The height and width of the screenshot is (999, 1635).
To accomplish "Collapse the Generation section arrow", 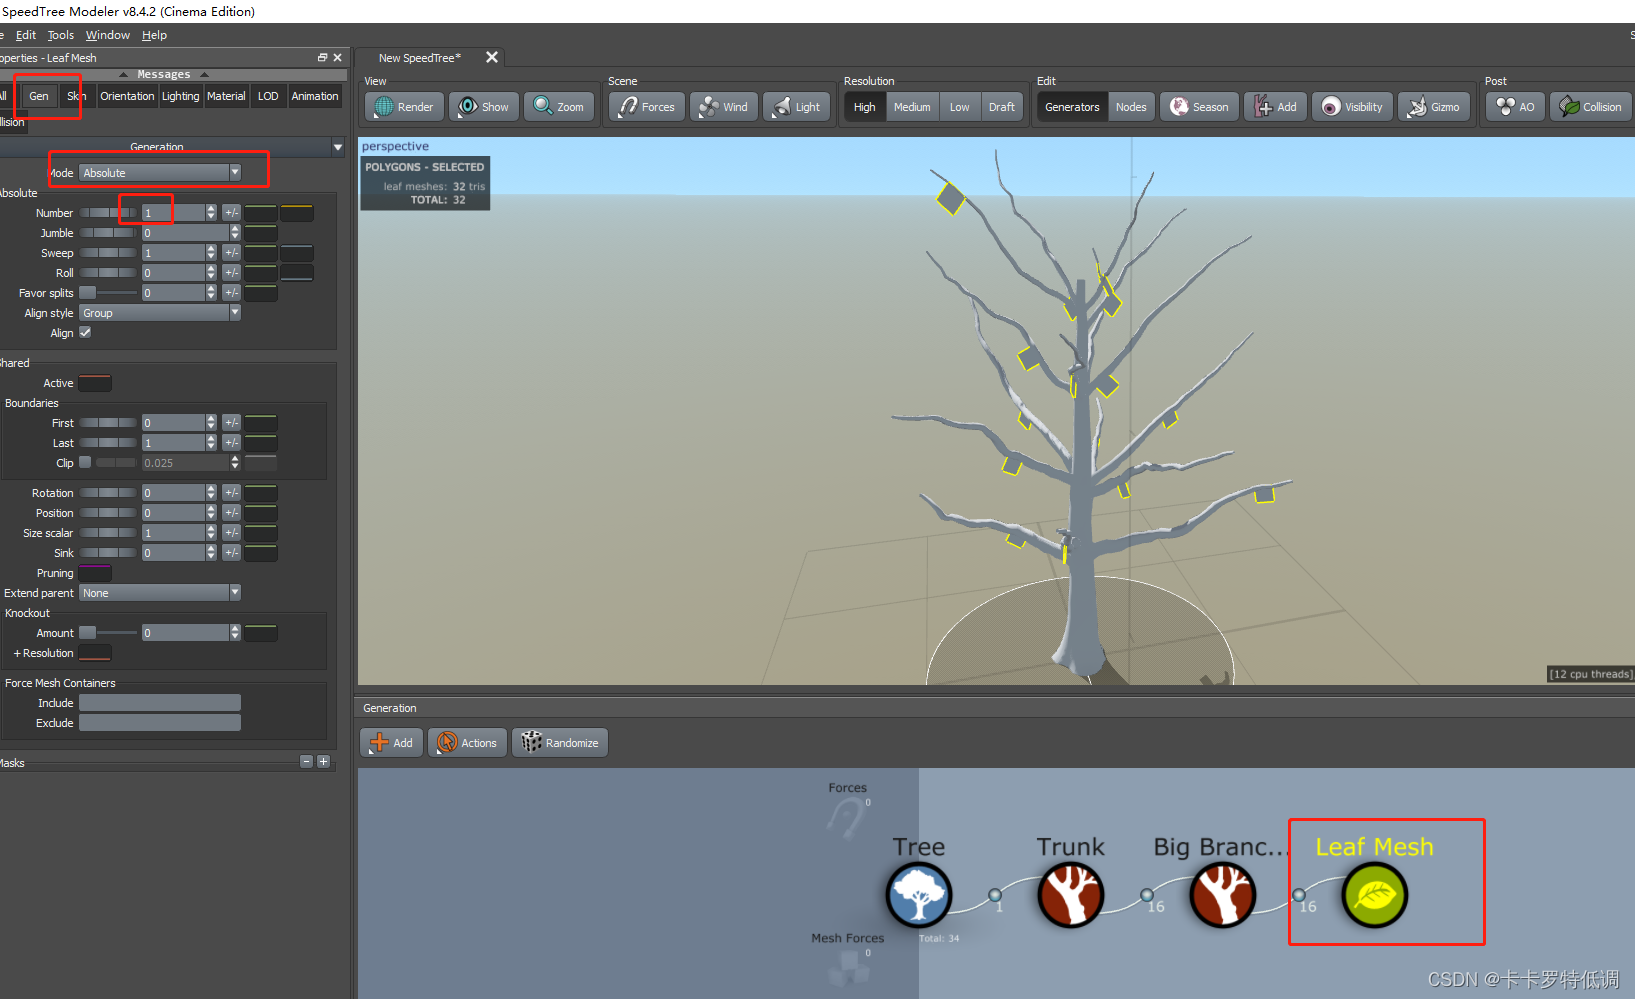I will pos(337,147).
